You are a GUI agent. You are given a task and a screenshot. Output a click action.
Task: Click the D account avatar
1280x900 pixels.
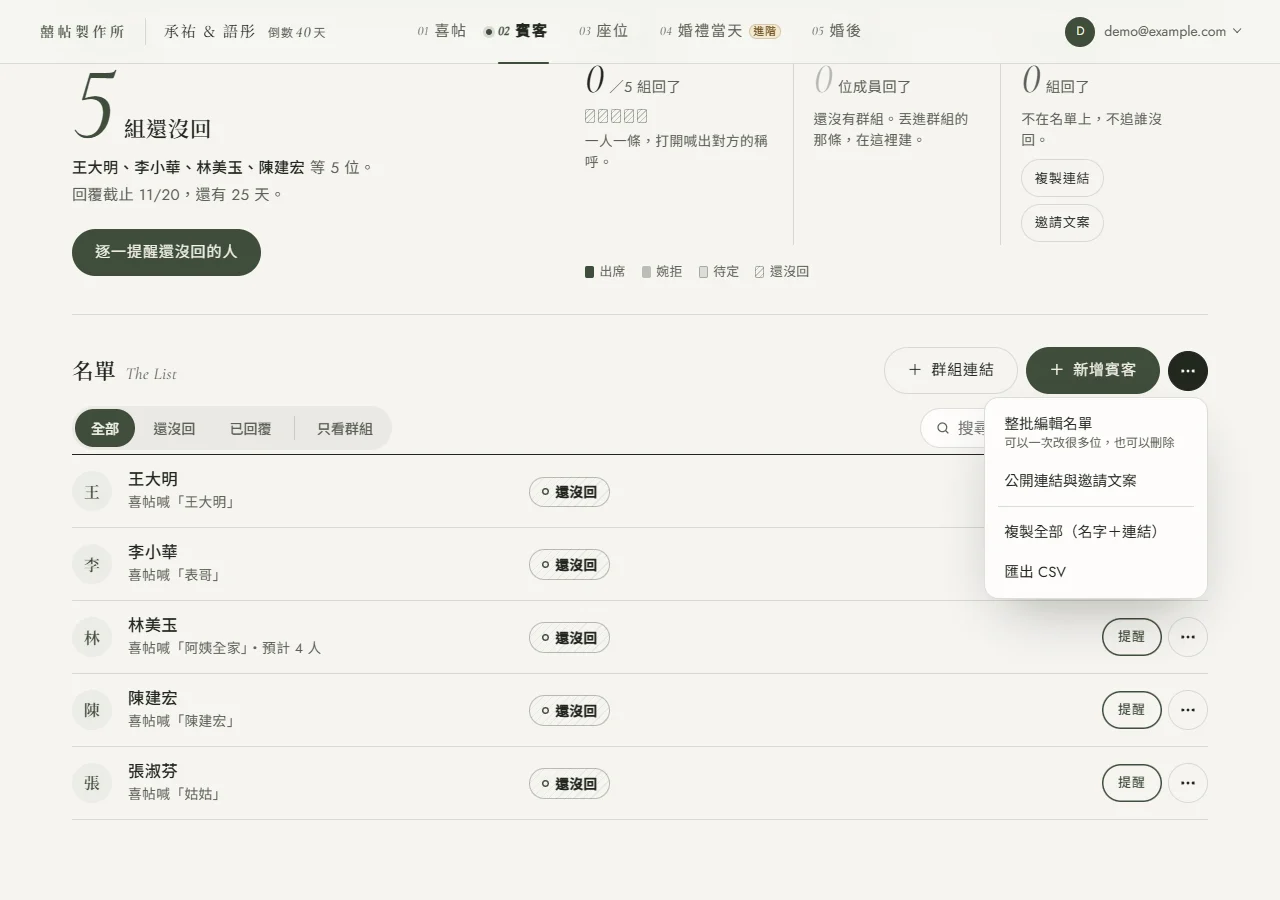1080,31
